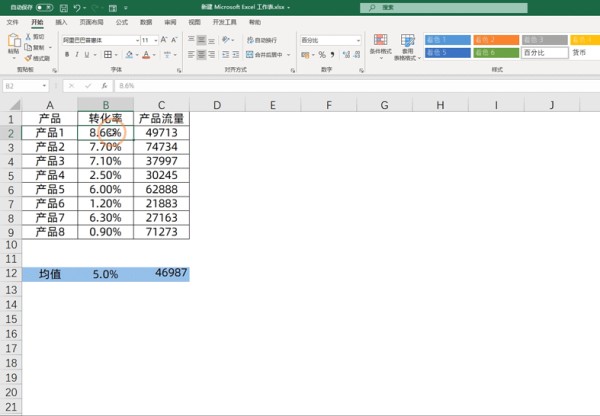Open the Insert ribbon tab
This screenshot has width=600, height=416.
tap(61, 22)
